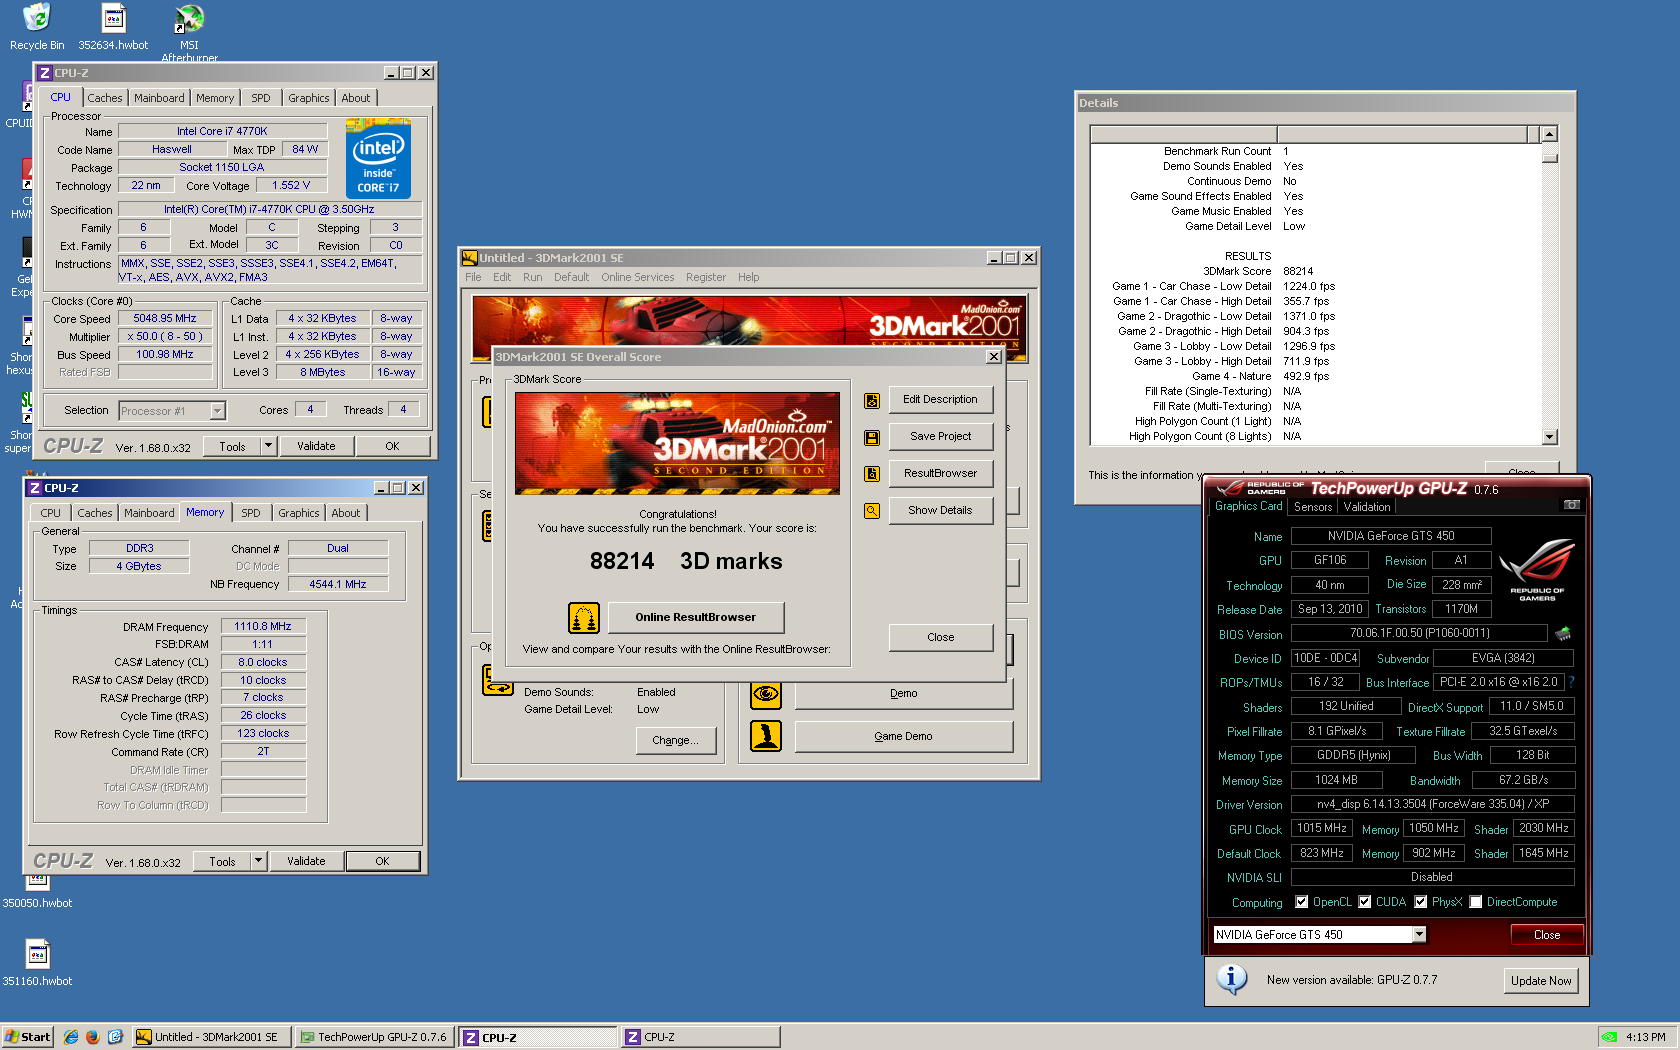Open the NVIDIA icon in the system tray
This screenshot has width=1680, height=1050.
click(1609, 1037)
